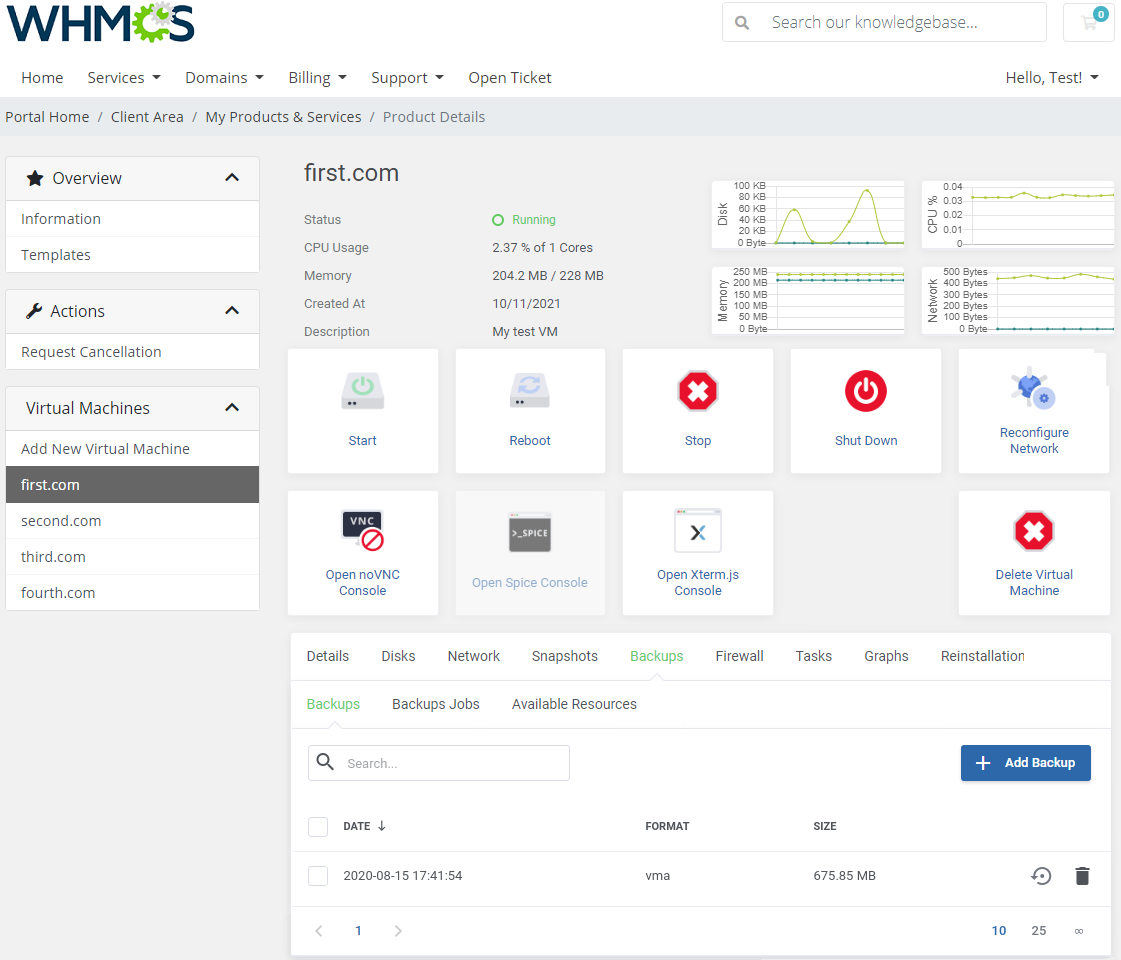Toggle the select-all backups checkbox
Screen dimensions: 1121x960
pyautogui.click(x=318, y=826)
